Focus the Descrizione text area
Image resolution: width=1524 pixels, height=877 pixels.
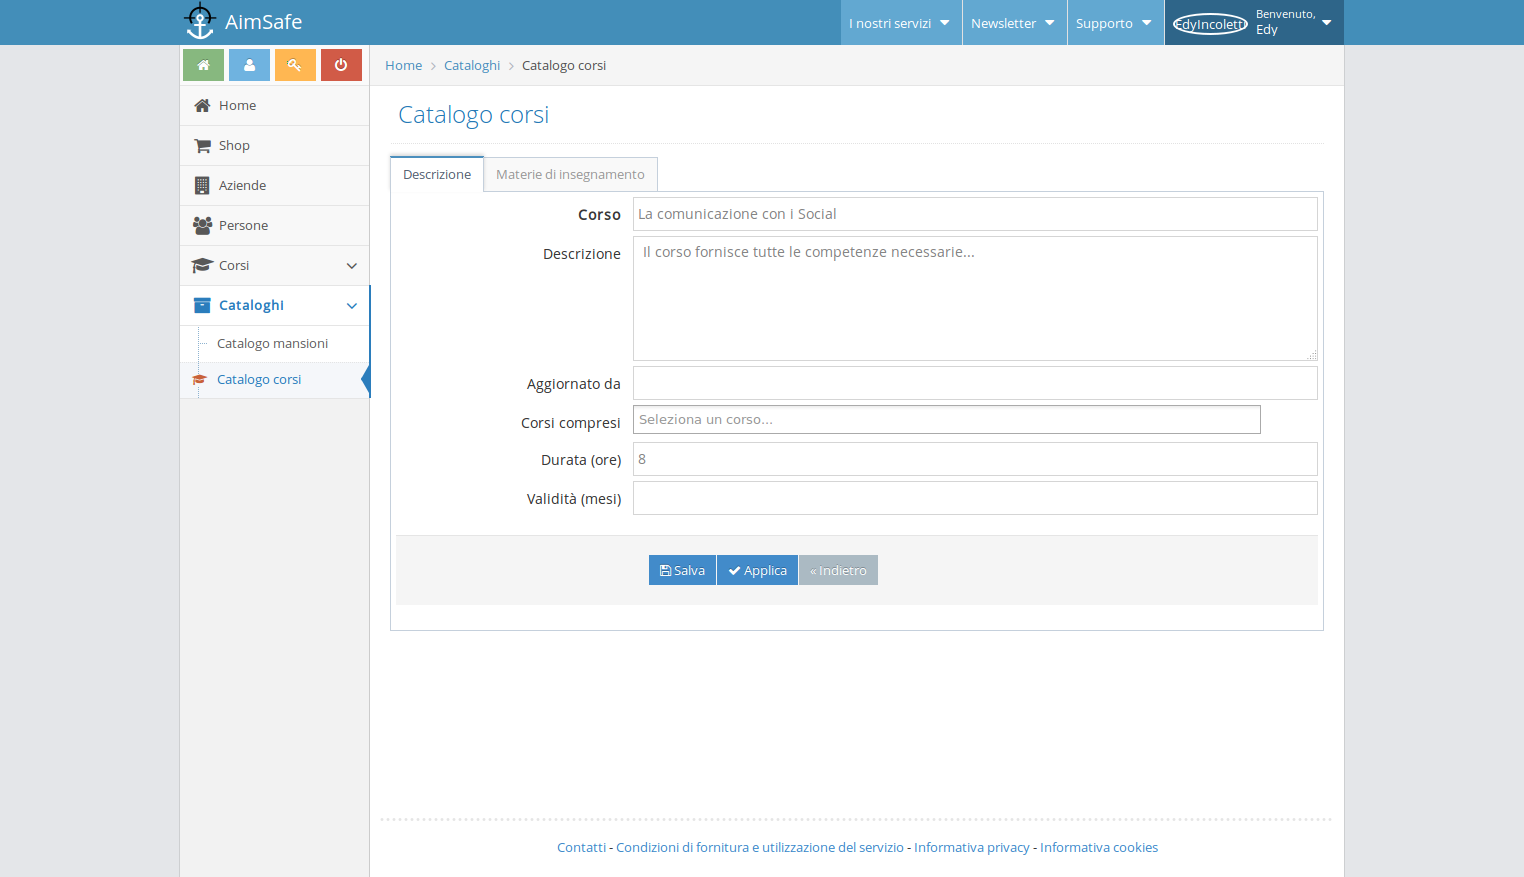pyautogui.click(x=975, y=298)
